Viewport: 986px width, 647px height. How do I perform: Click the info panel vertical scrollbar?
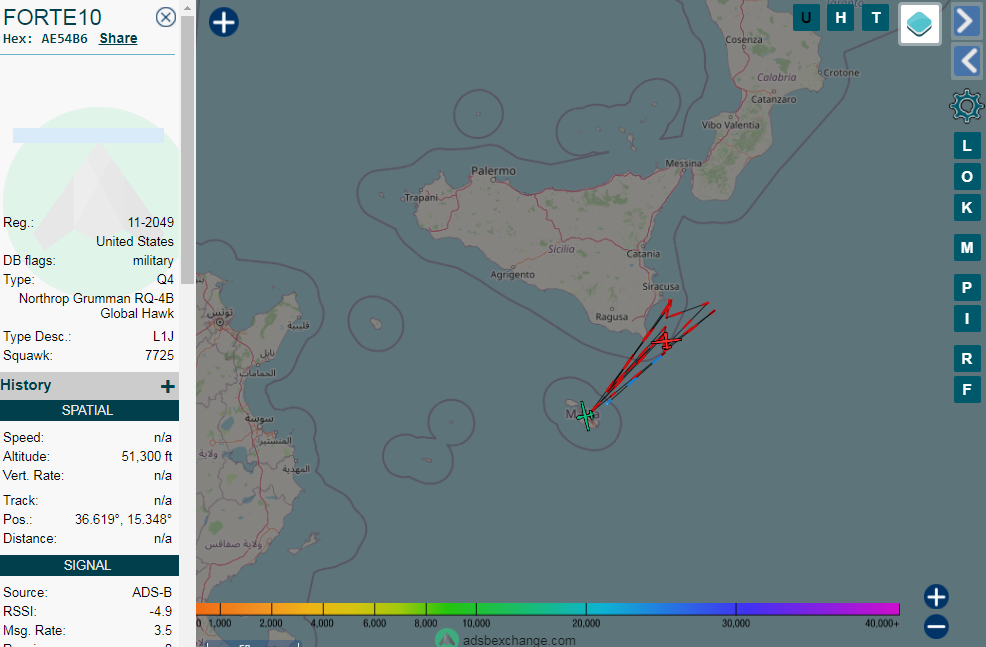(187, 150)
